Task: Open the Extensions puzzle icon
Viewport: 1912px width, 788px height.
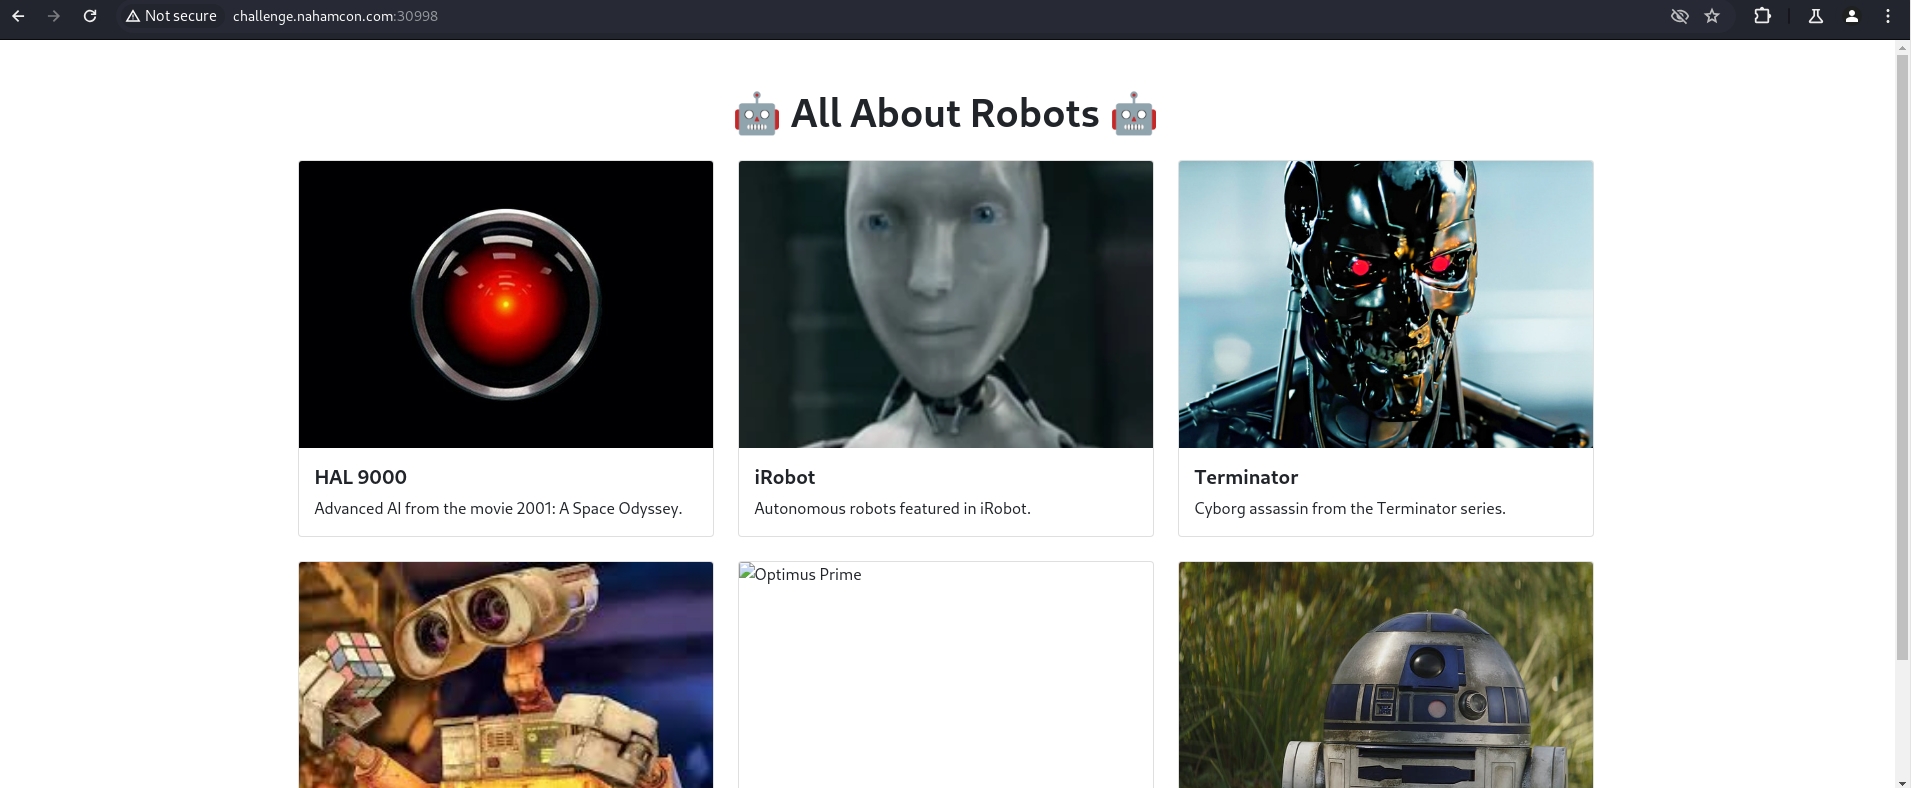Action: [x=1762, y=16]
